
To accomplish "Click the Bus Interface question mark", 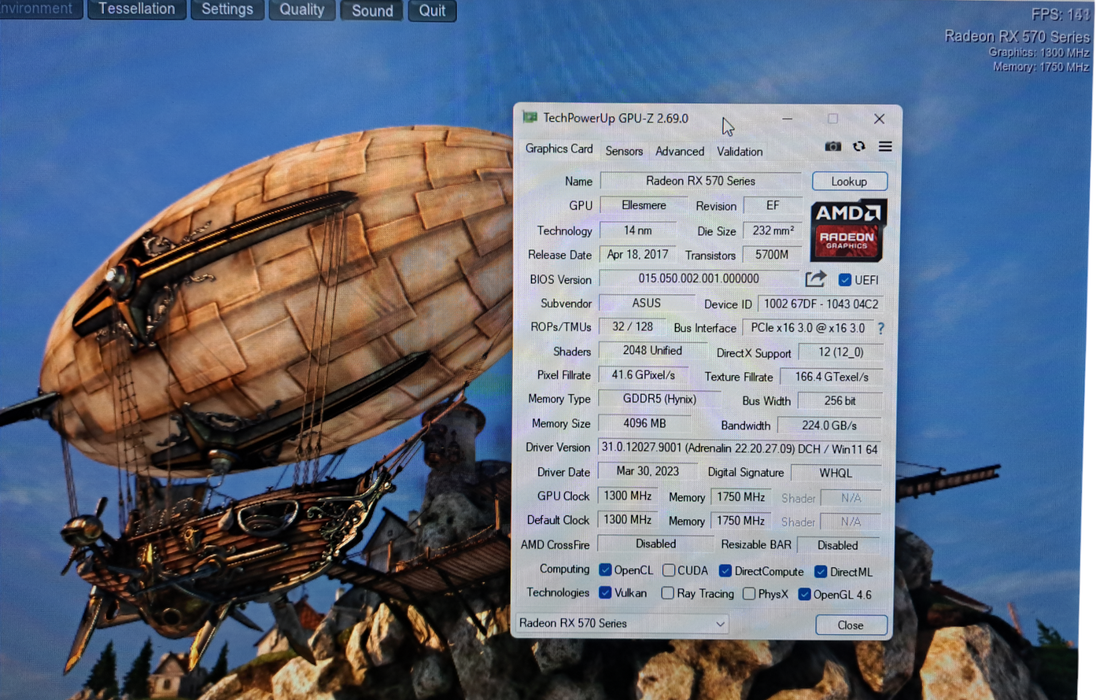I will coord(880,328).
